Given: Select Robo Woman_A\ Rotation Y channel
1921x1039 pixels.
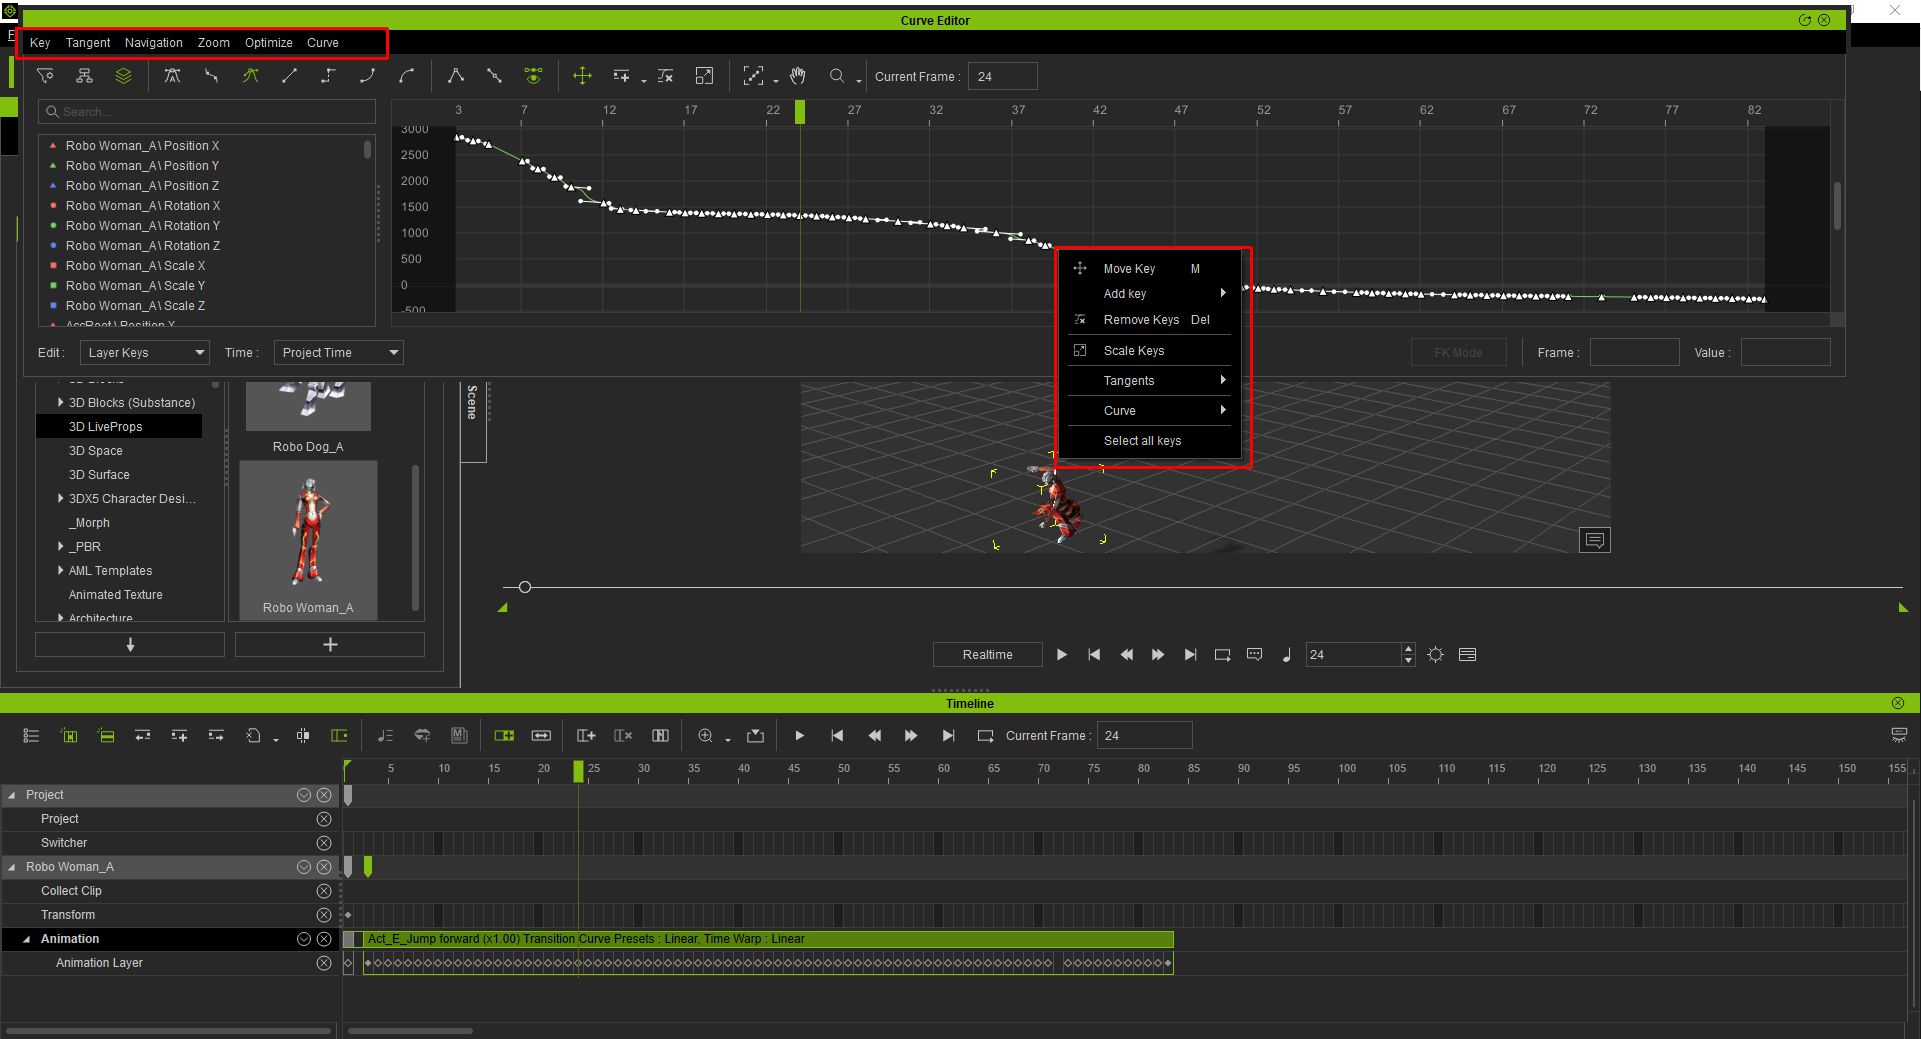Looking at the screenshot, I should pos(142,226).
